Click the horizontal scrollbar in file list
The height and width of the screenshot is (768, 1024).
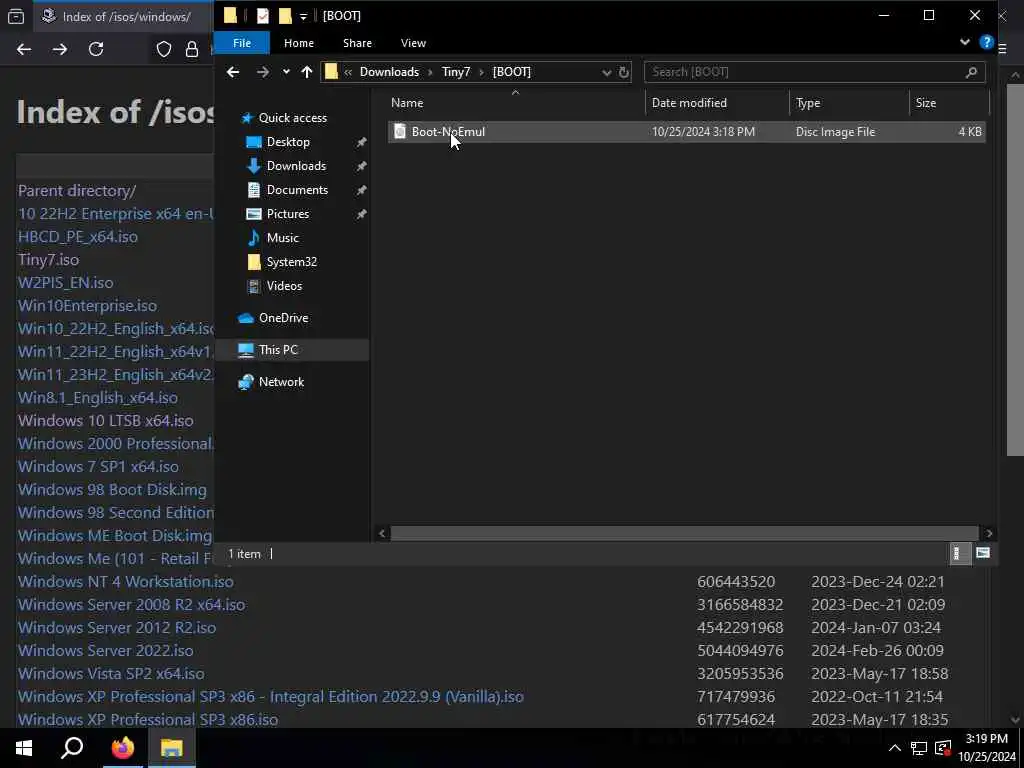click(684, 534)
